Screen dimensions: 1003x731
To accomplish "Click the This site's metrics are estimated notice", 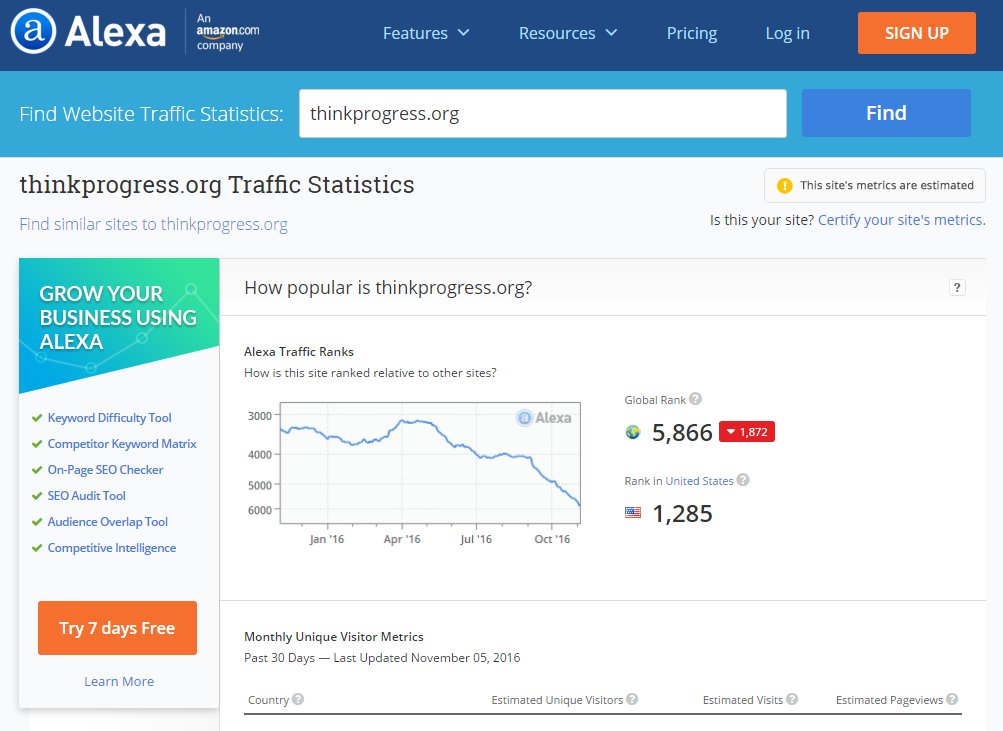I will 874,185.
